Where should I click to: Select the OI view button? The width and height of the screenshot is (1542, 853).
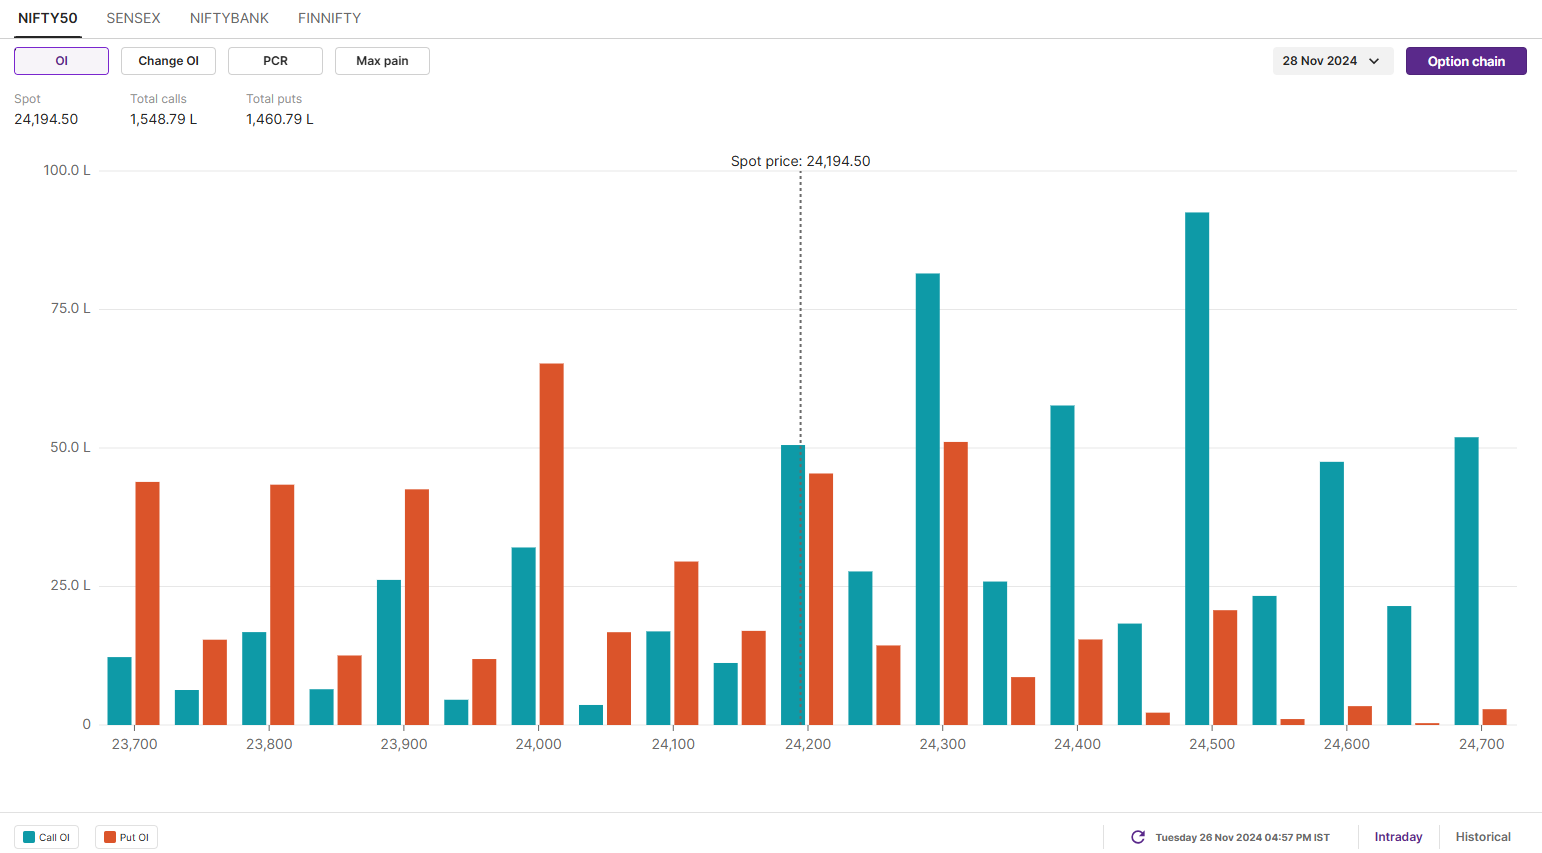pyautogui.click(x=61, y=61)
